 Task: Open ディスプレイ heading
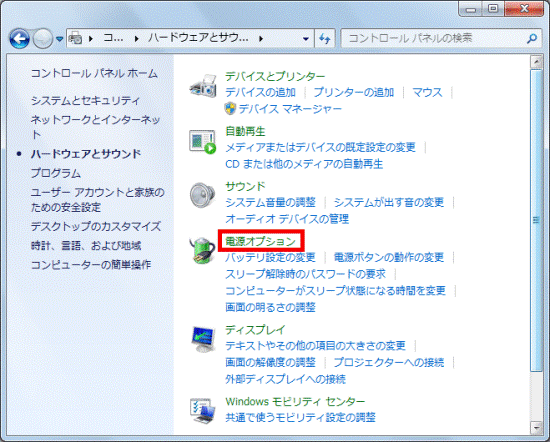[x=255, y=330]
